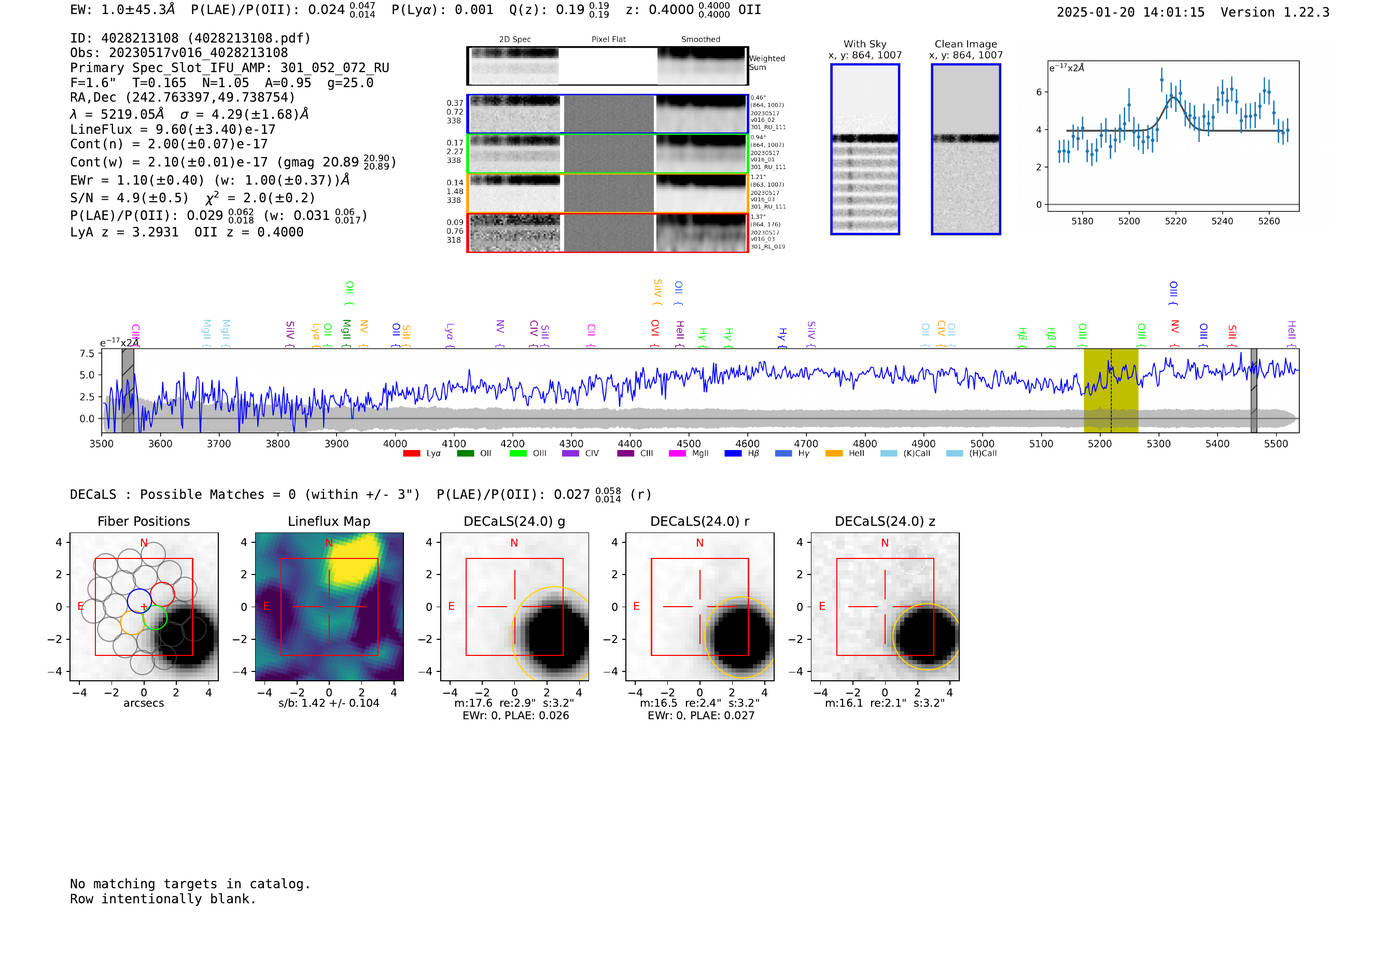The width and height of the screenshot is (1400, 953).
Task: Click the Smoothed column header
Action: [x=701, y=39]
